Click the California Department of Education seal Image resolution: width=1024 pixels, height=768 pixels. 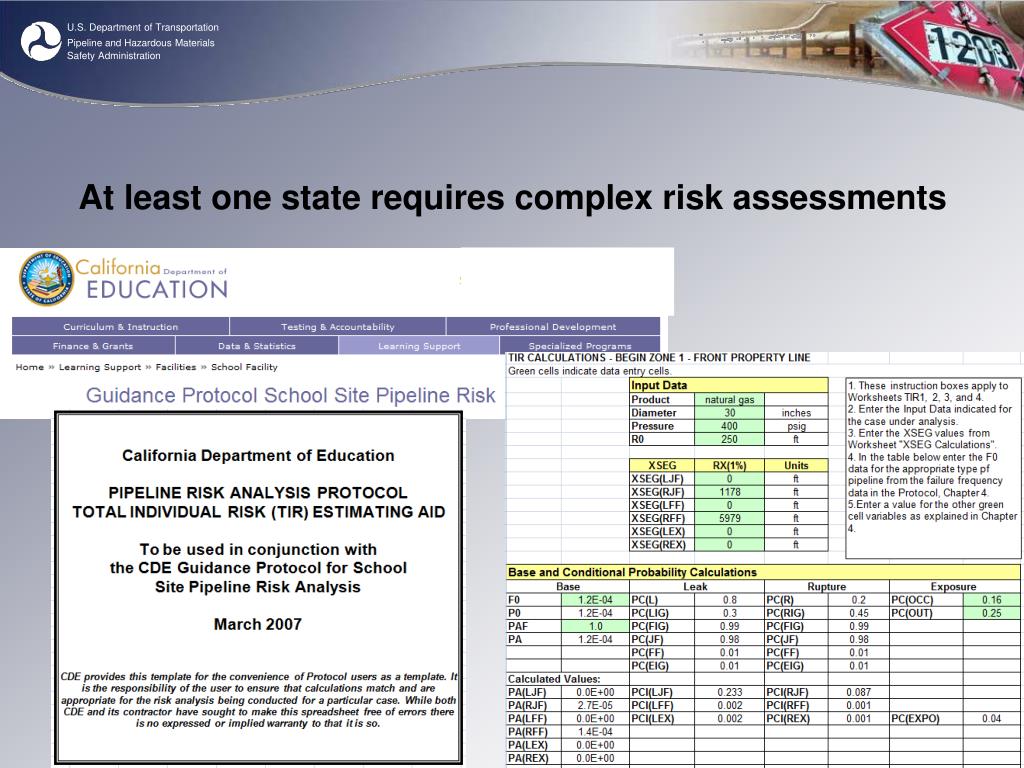(x=46, y=278)
